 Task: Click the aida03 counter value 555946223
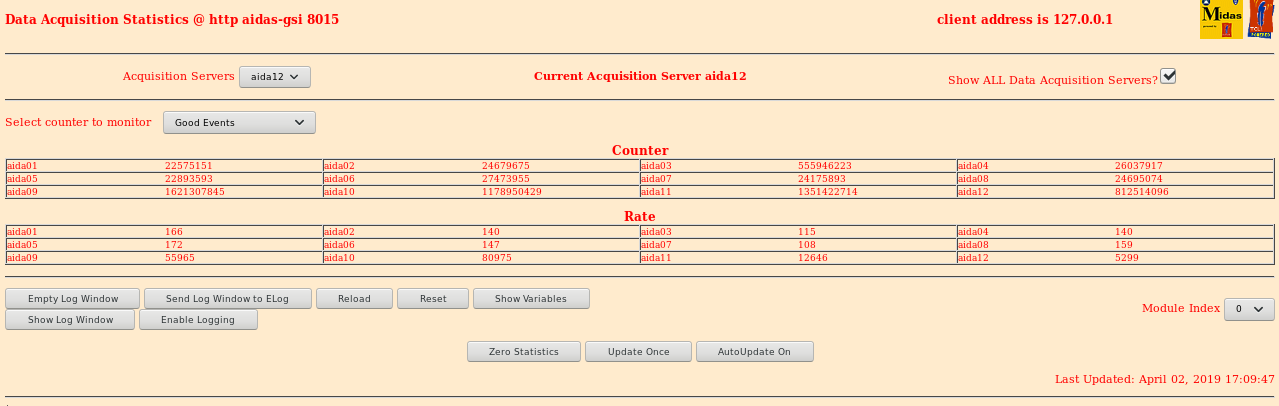[825, 165]
